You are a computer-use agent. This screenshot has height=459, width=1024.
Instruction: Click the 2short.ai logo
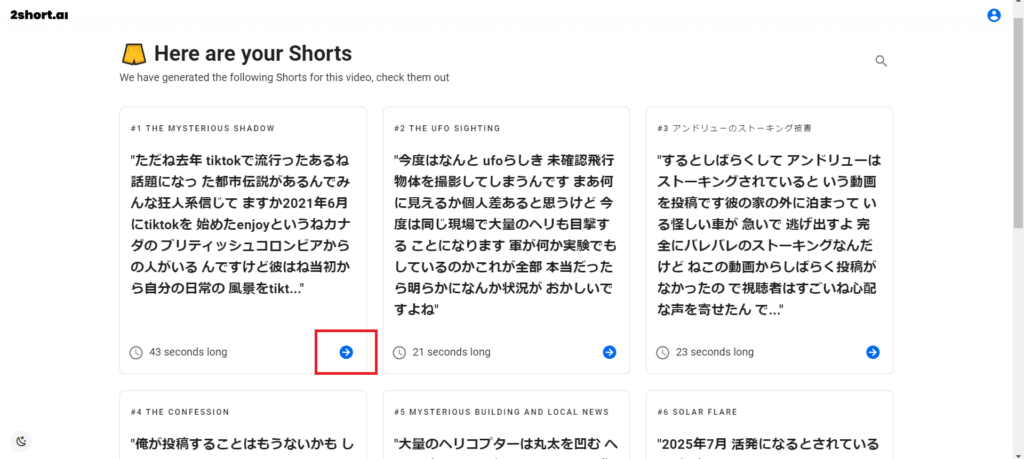39,15
